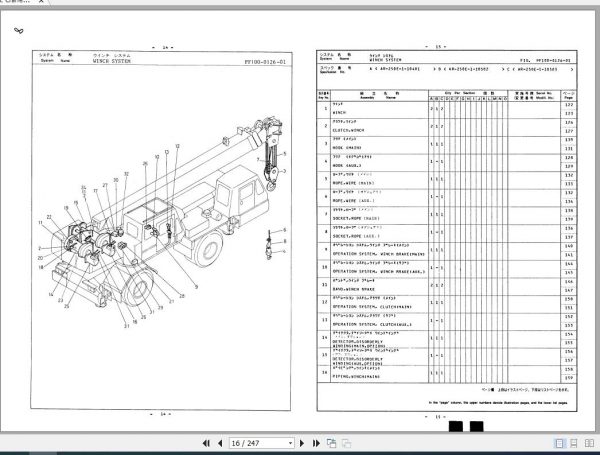Click 'OPERATION SYSTEM, WINCH BRAKE(MAIN)' row
Image resolution: width=600 pixels, height=455 pixels.
pos(447,250)
